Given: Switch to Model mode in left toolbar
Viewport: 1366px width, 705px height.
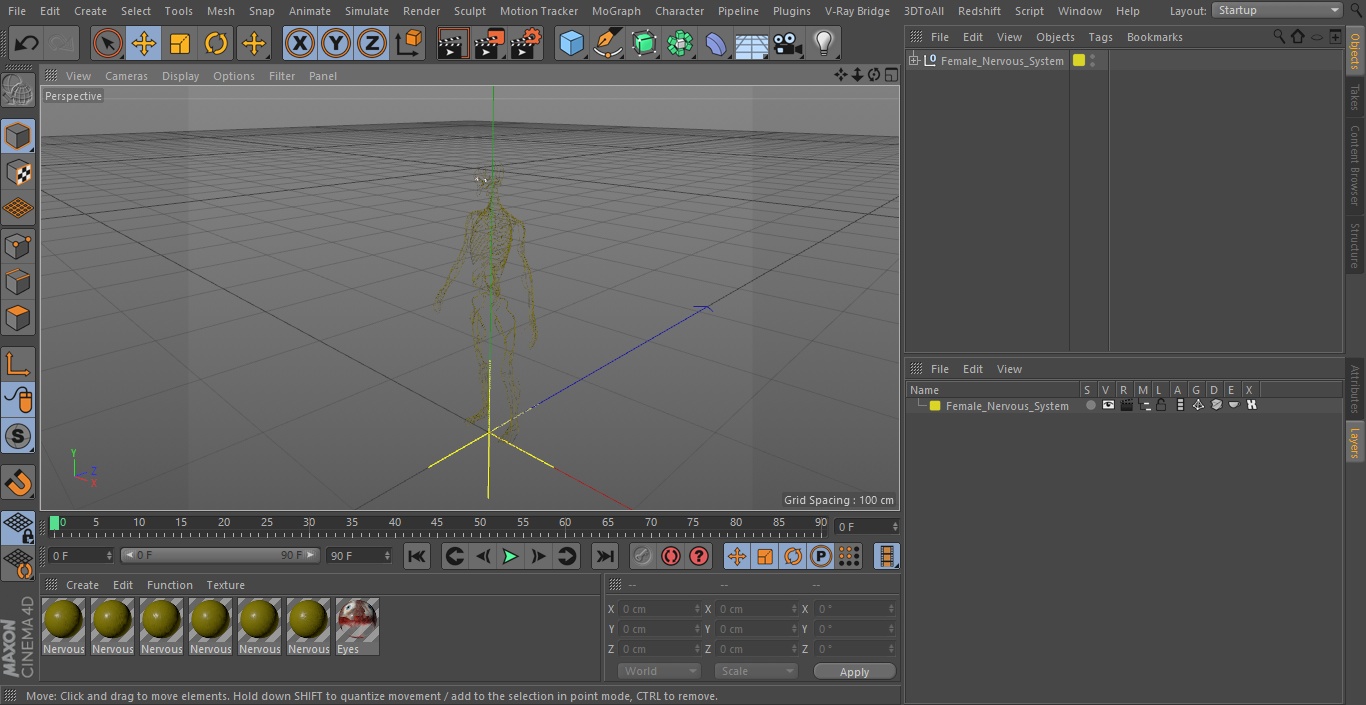Looking at the screenshot, I should point(18,135).
